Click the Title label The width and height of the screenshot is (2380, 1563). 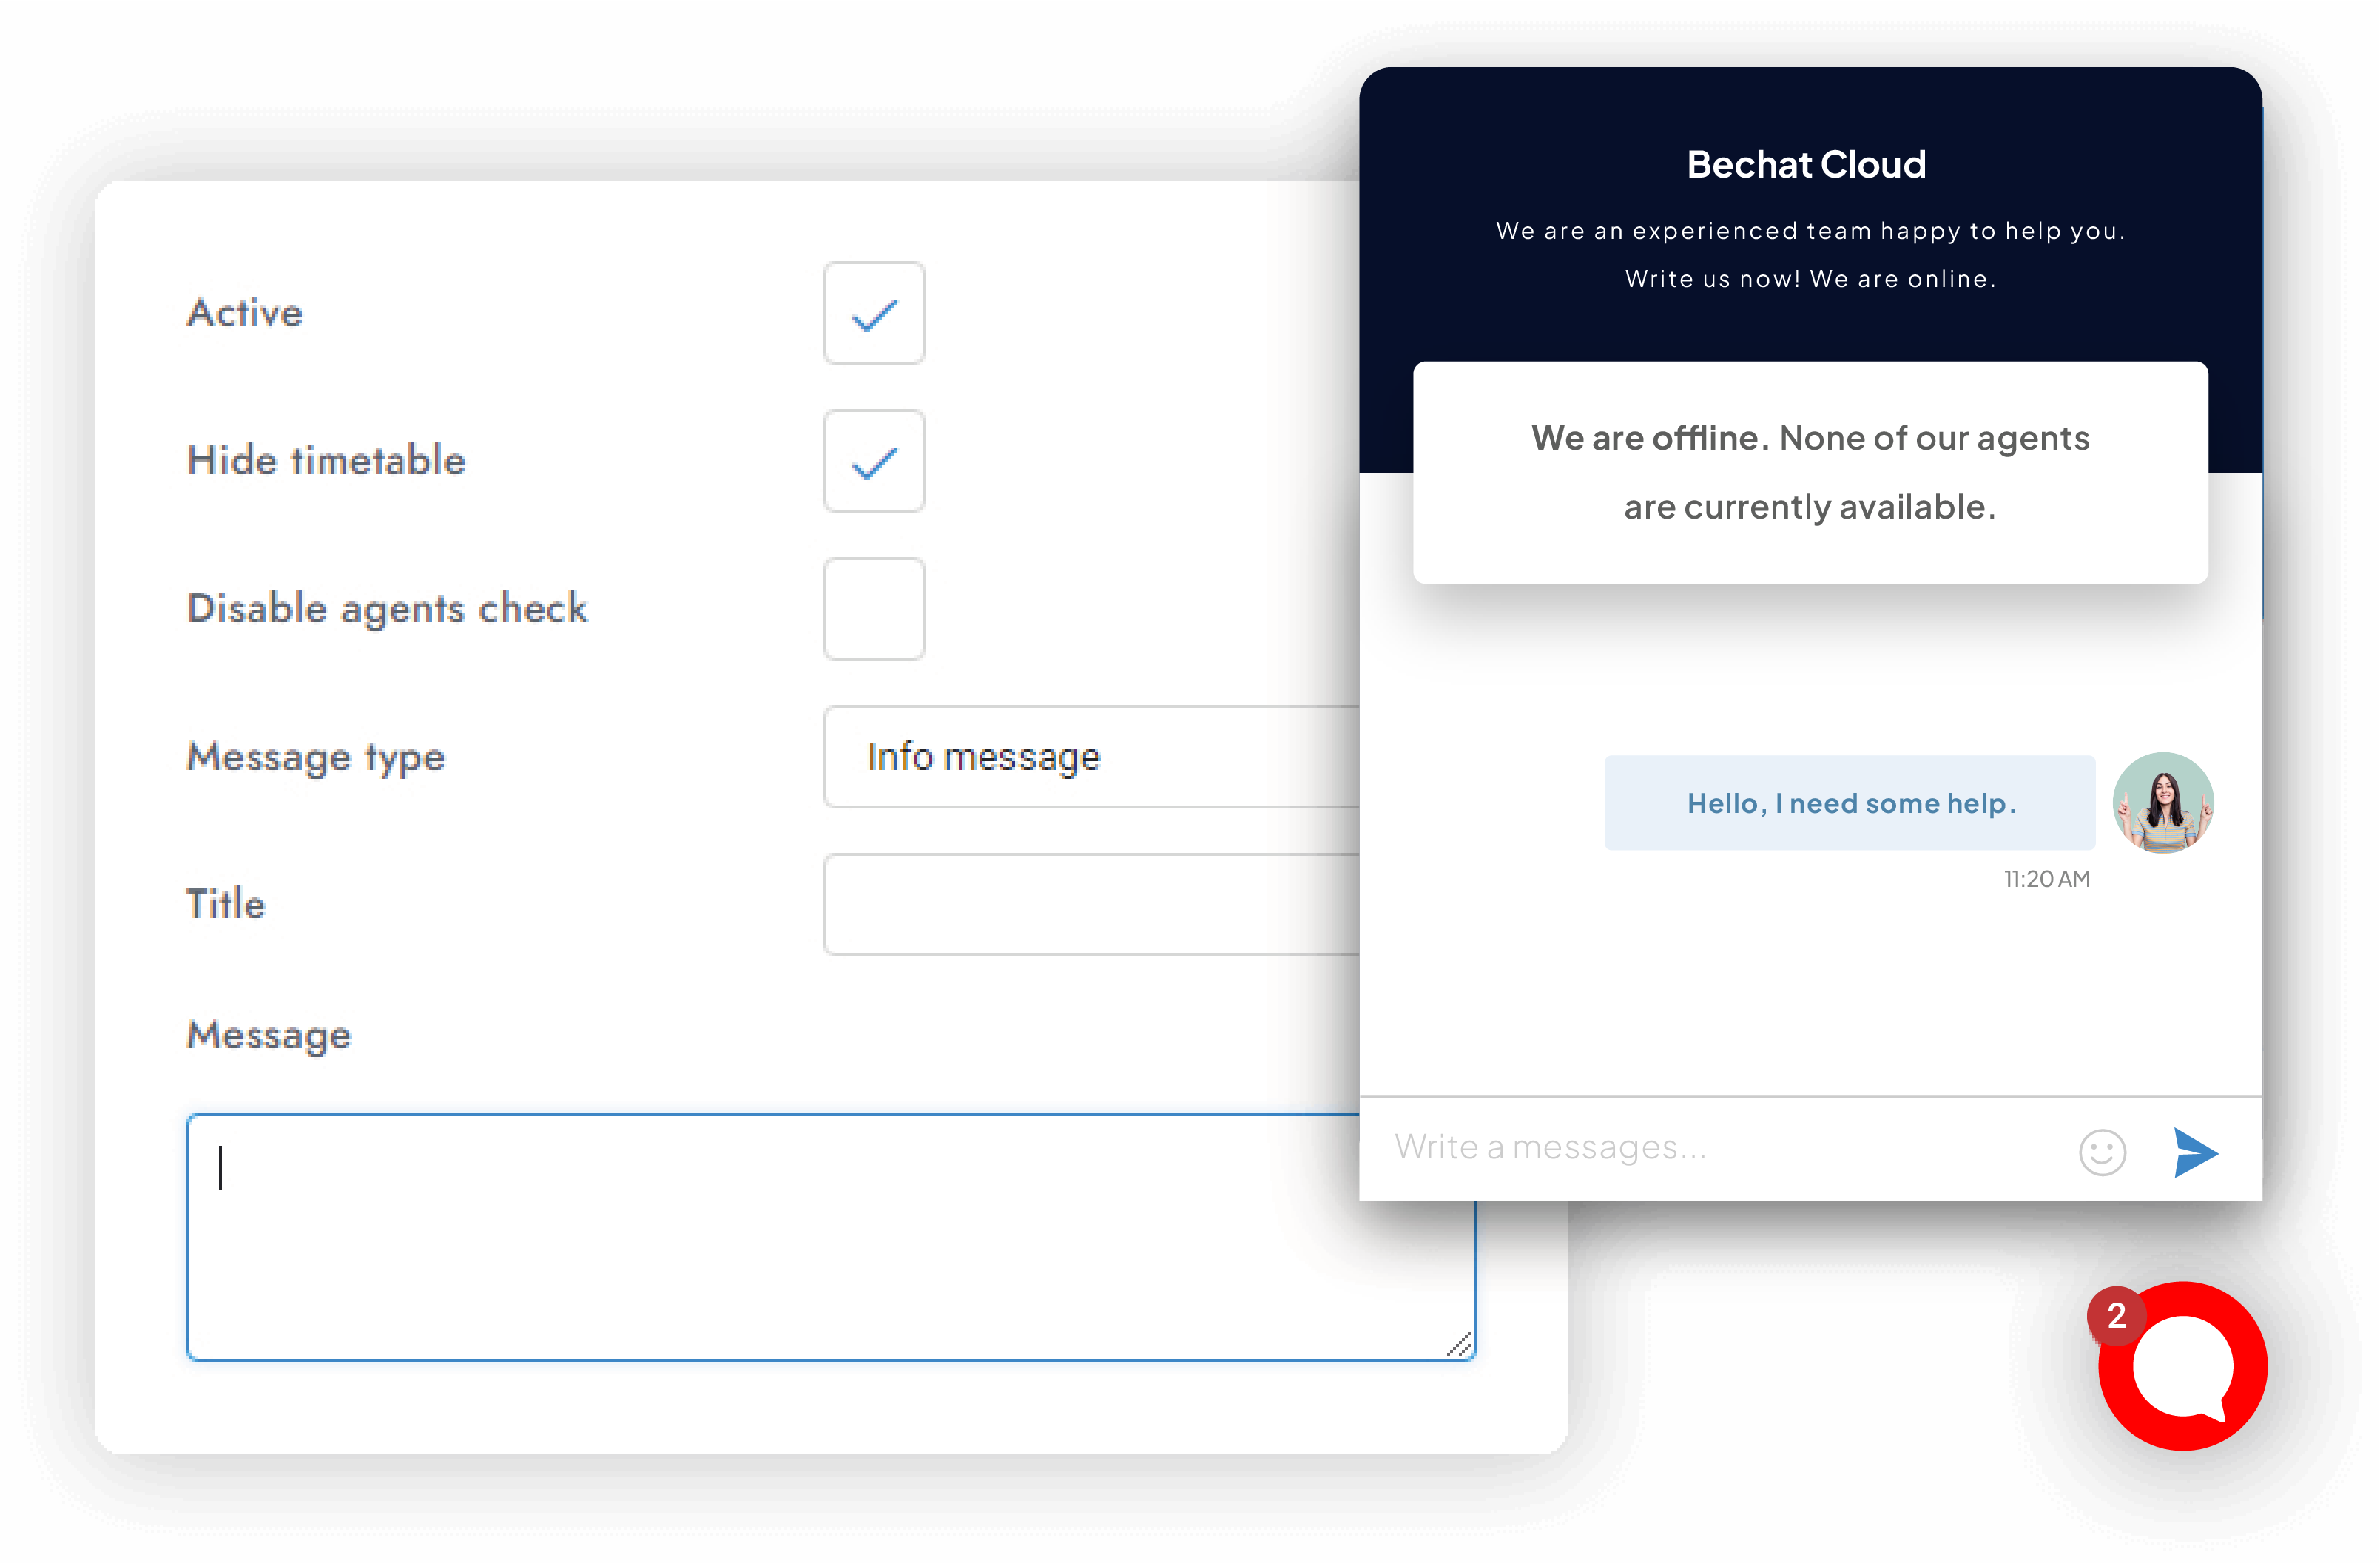[226, 904]
